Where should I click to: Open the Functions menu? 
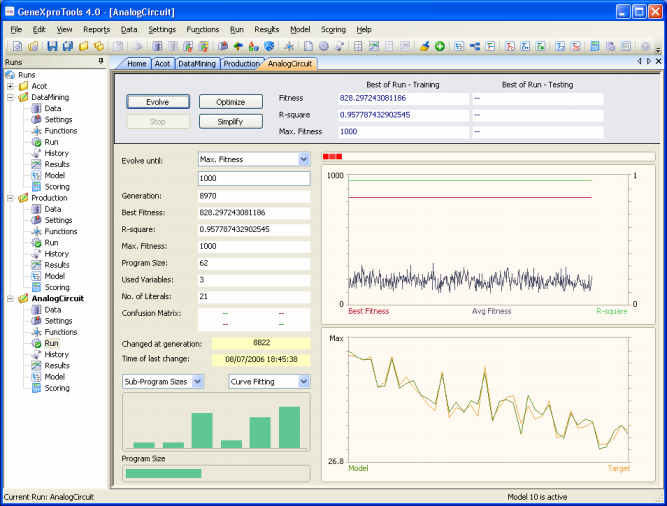click(x=202, y=29)
